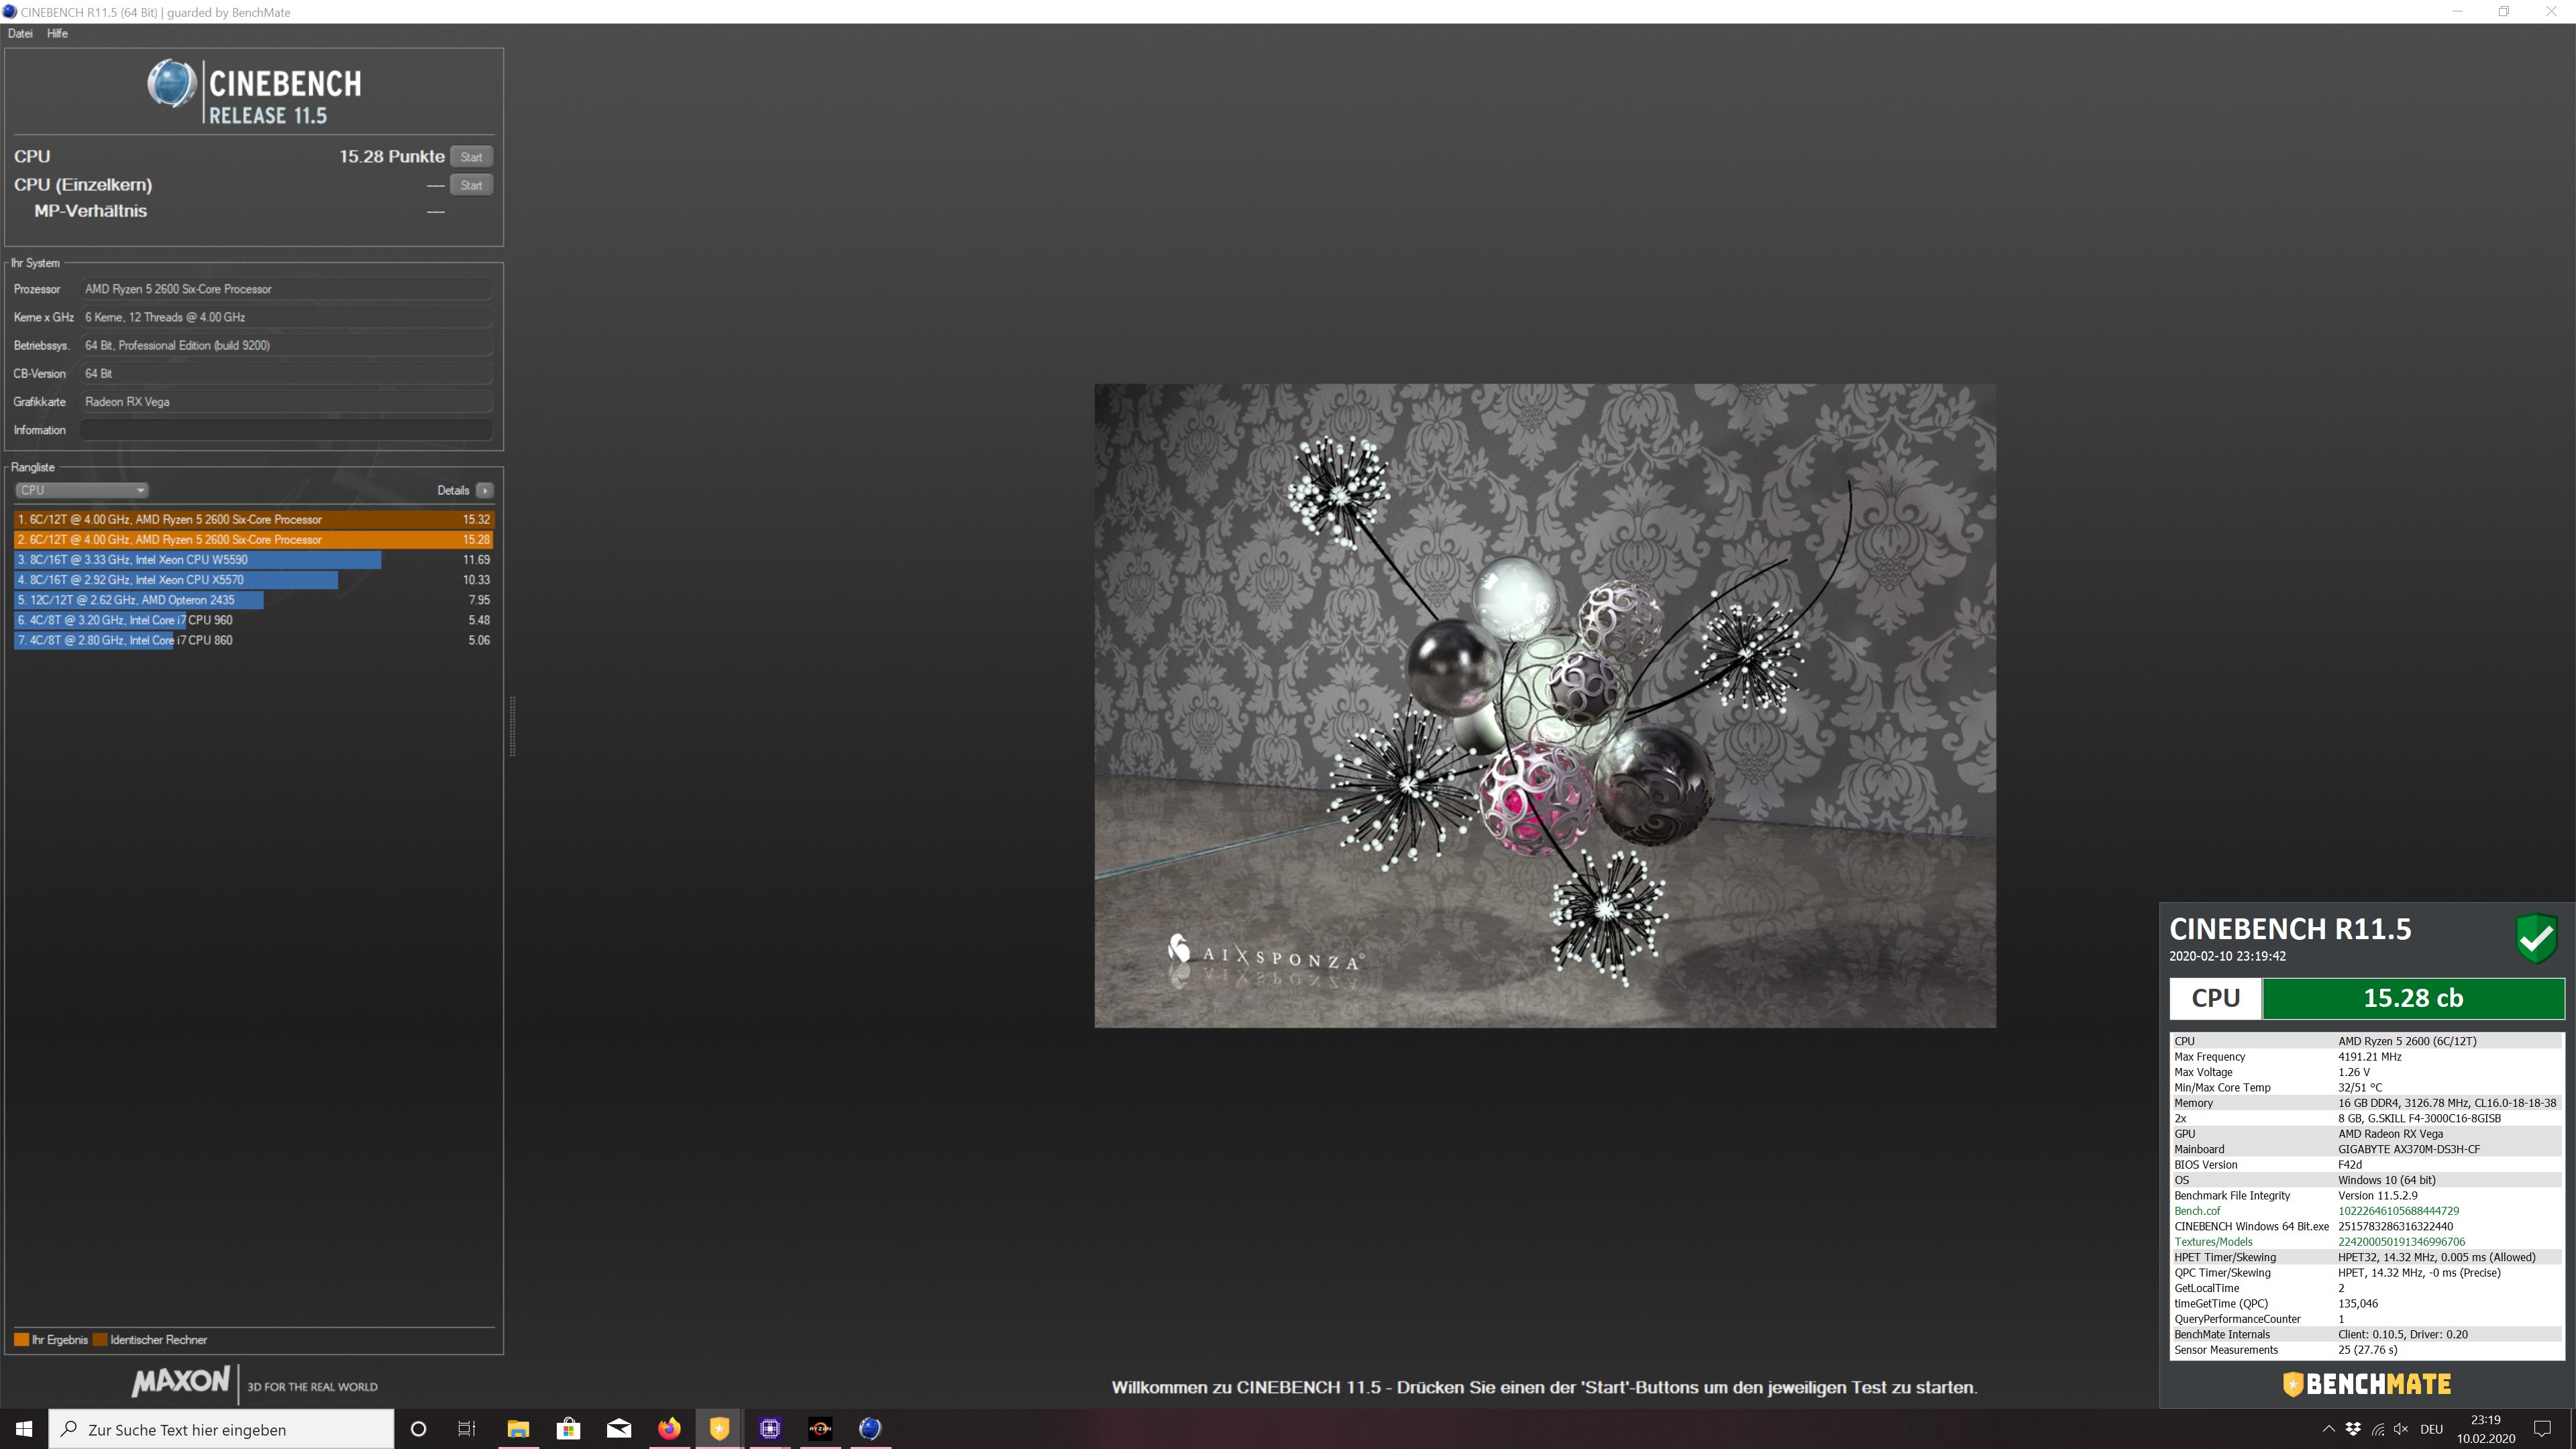Click the muted volume tray icon
2576x1449 pixels.
pyautogui.click(x=2401, y=1429)
